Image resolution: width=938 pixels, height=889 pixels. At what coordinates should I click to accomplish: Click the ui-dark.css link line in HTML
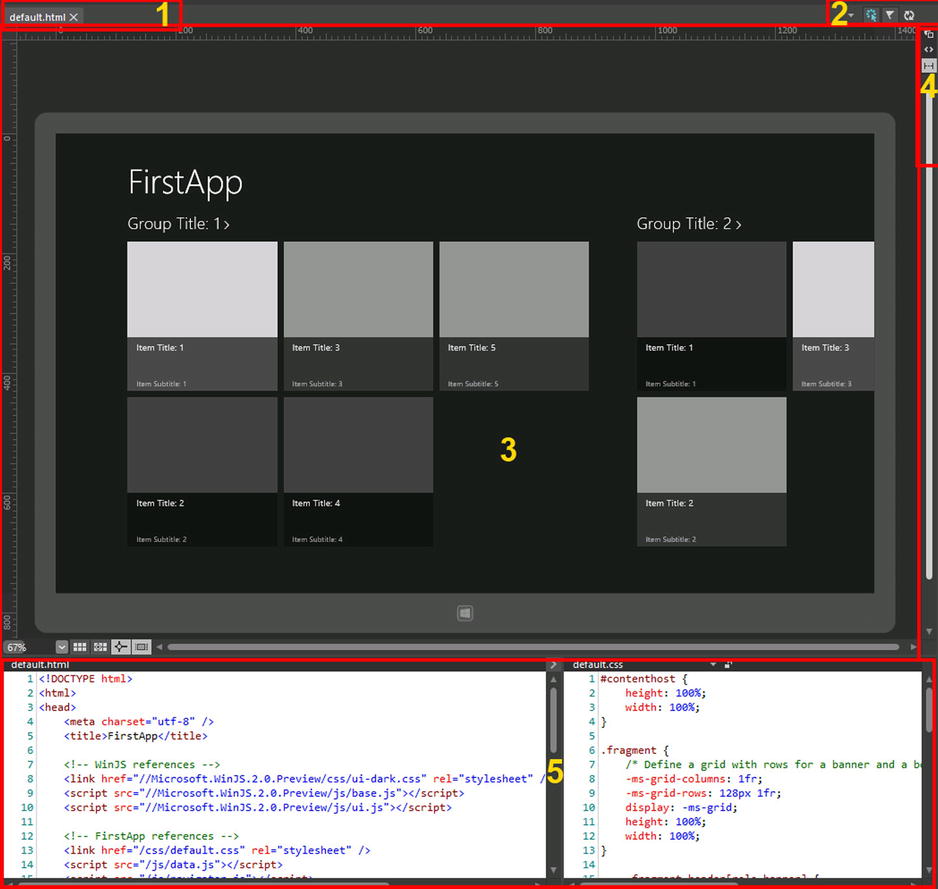(x=304, y=780)
